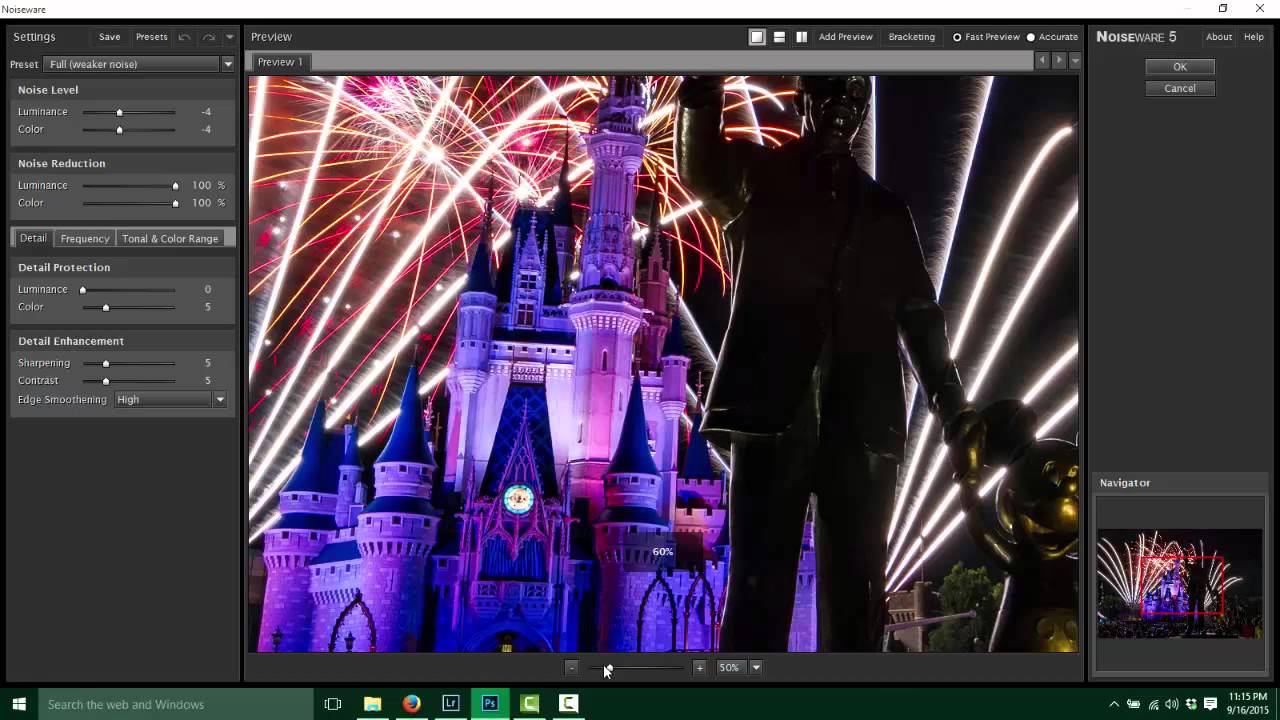Zoom out with the minus button
This screenshot has height=720, width=1280.
click(x=571, y=667)
